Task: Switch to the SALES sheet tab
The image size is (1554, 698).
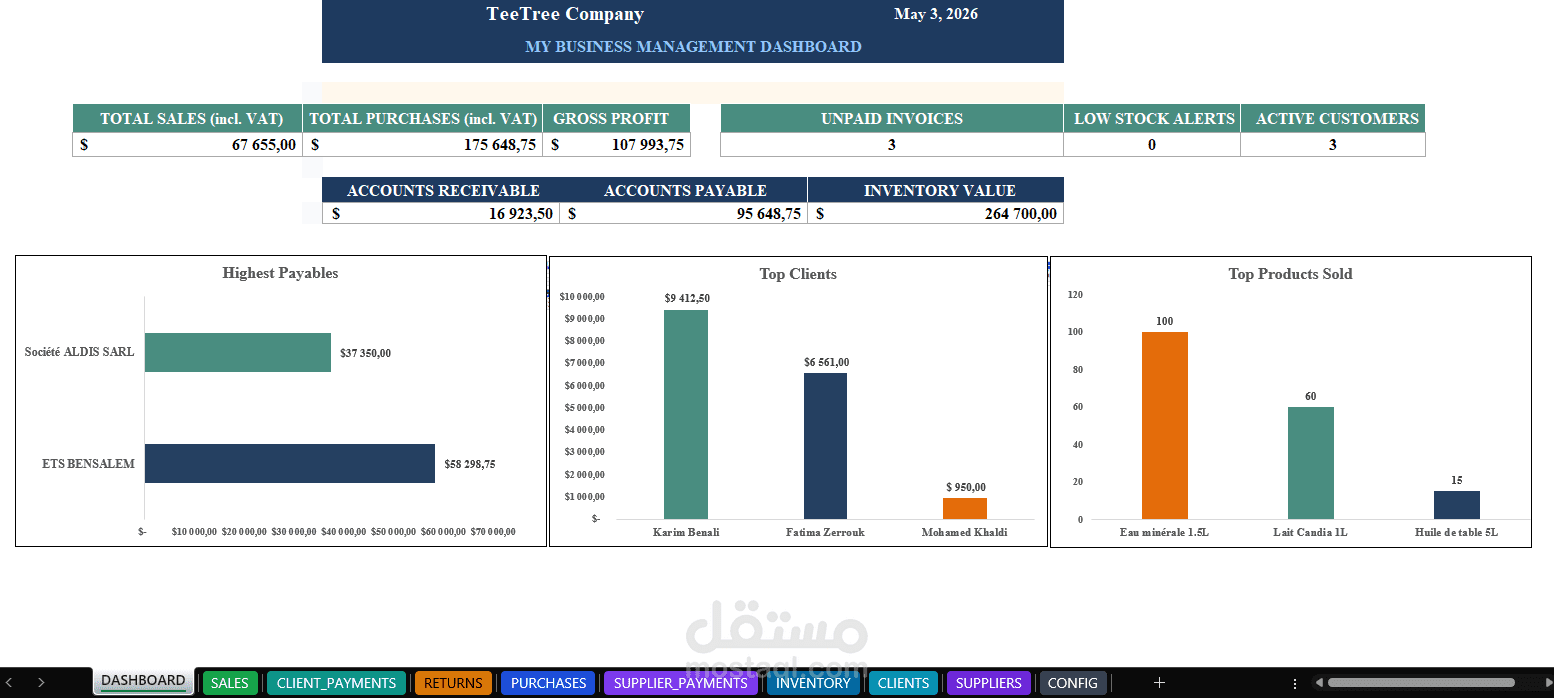Action: (229, 683)
